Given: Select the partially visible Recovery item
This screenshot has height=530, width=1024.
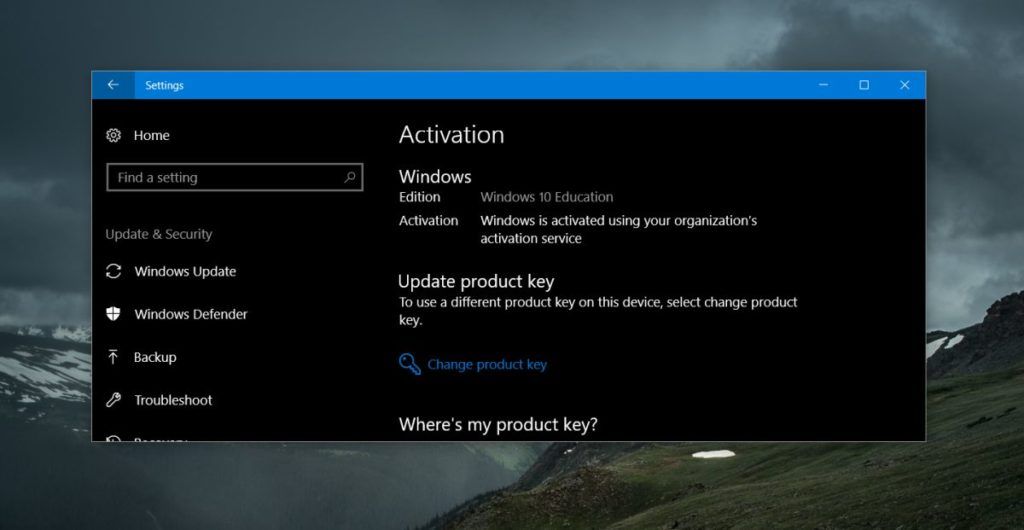Looking at the screenshot, I should pyautogui.click(x=160, y=438).
